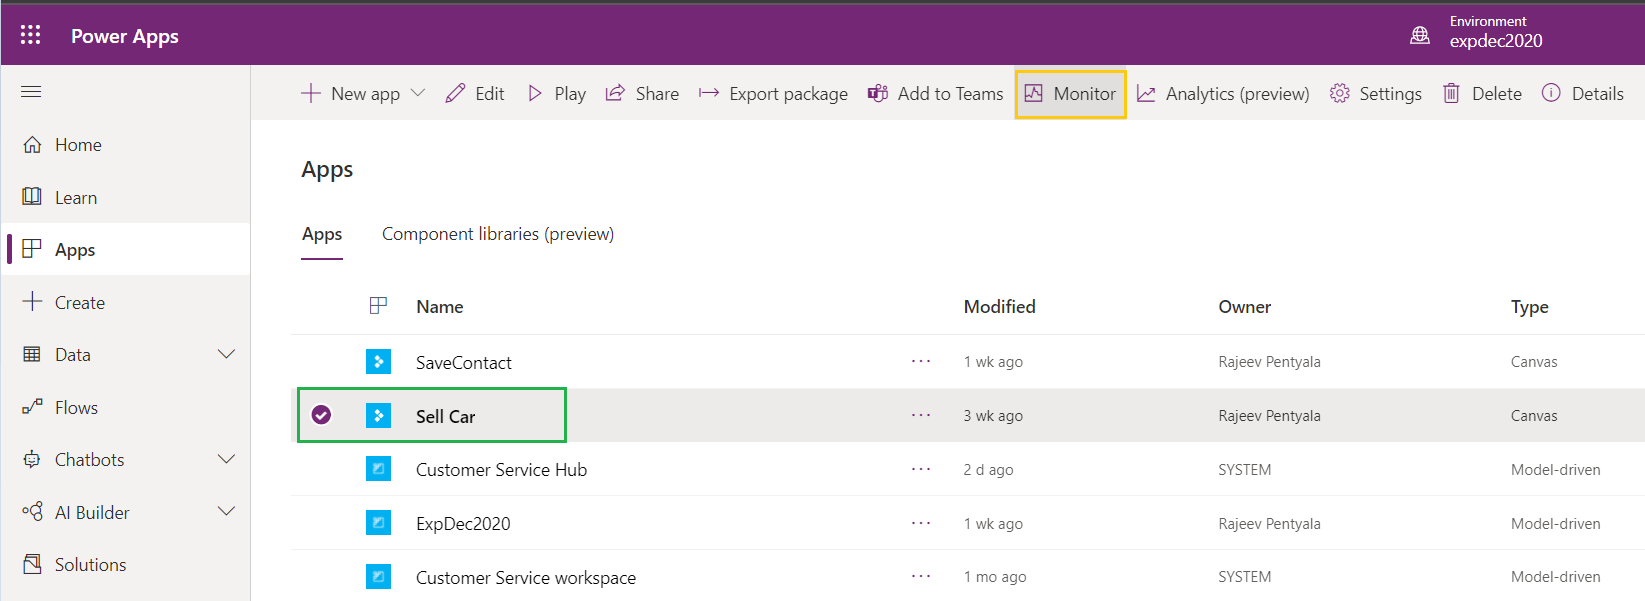Click the AI Builder icon
Image resolution: width=1645 pixels, height=601 pixels.
[x=32, y=512]
